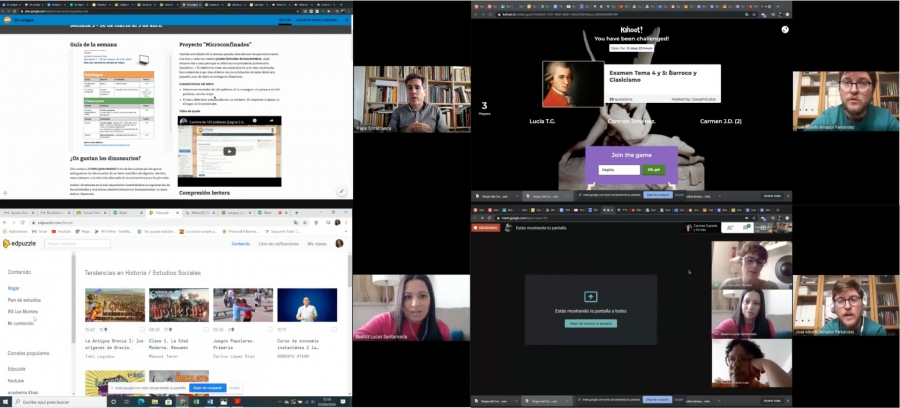Open the Maps bookmark in edpuzzle browser
Image resolution: width=900 pixels, height=408 pixels.
click(x=83, y=231)
